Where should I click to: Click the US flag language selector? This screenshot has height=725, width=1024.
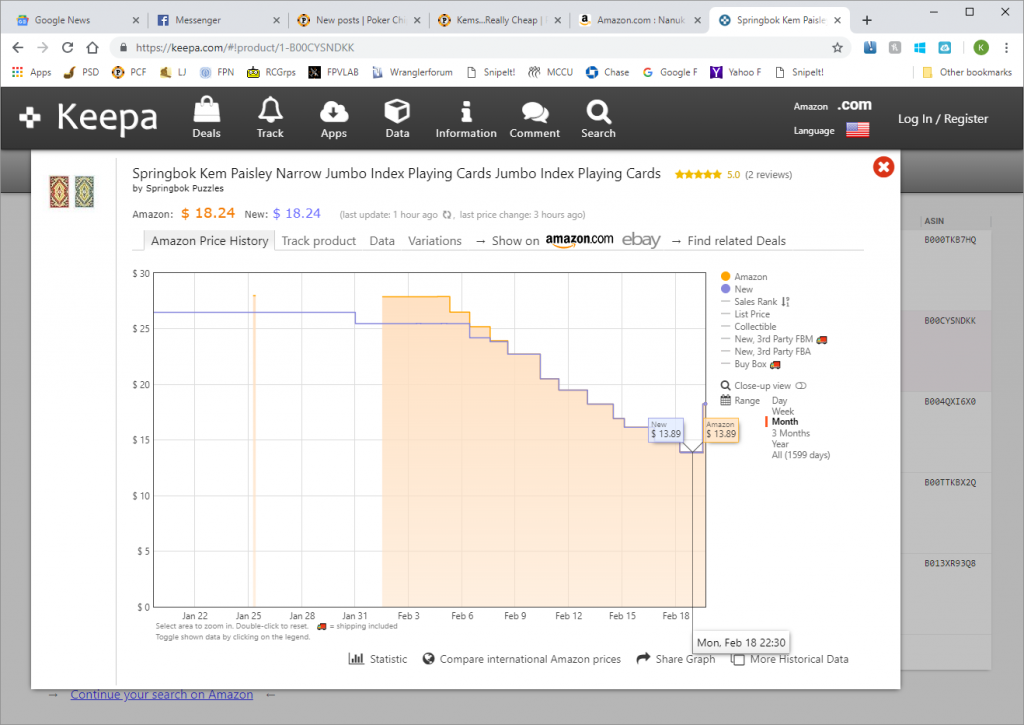click(857, 130)
